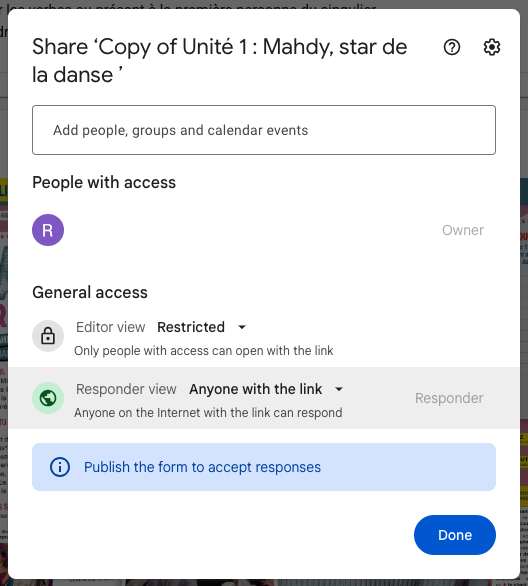Select the Editor view label

pyautogui.click(x=111, y=327)
